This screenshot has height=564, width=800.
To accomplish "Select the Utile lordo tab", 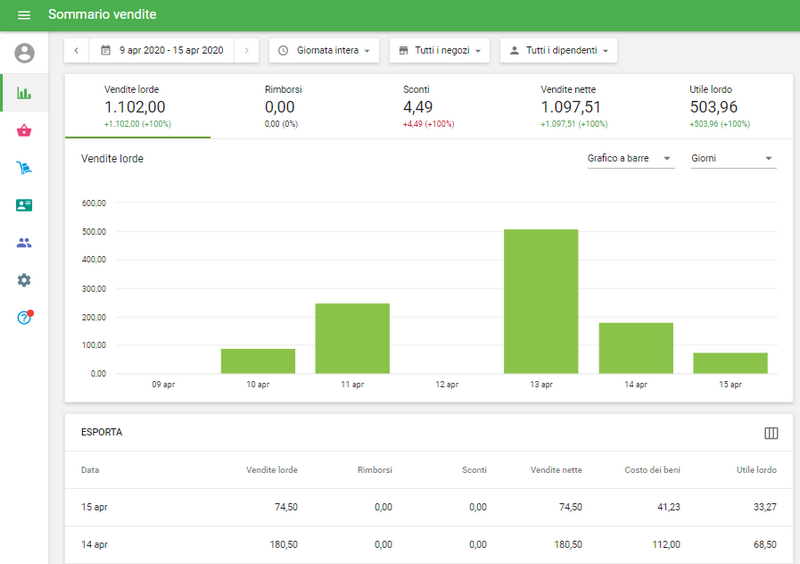I will pyautogui.click(x=720, y=106).
